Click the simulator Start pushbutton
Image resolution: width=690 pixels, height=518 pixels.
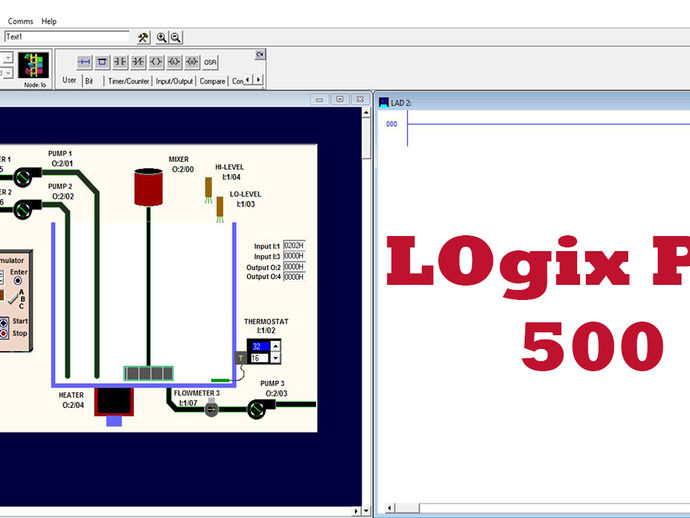4,323
